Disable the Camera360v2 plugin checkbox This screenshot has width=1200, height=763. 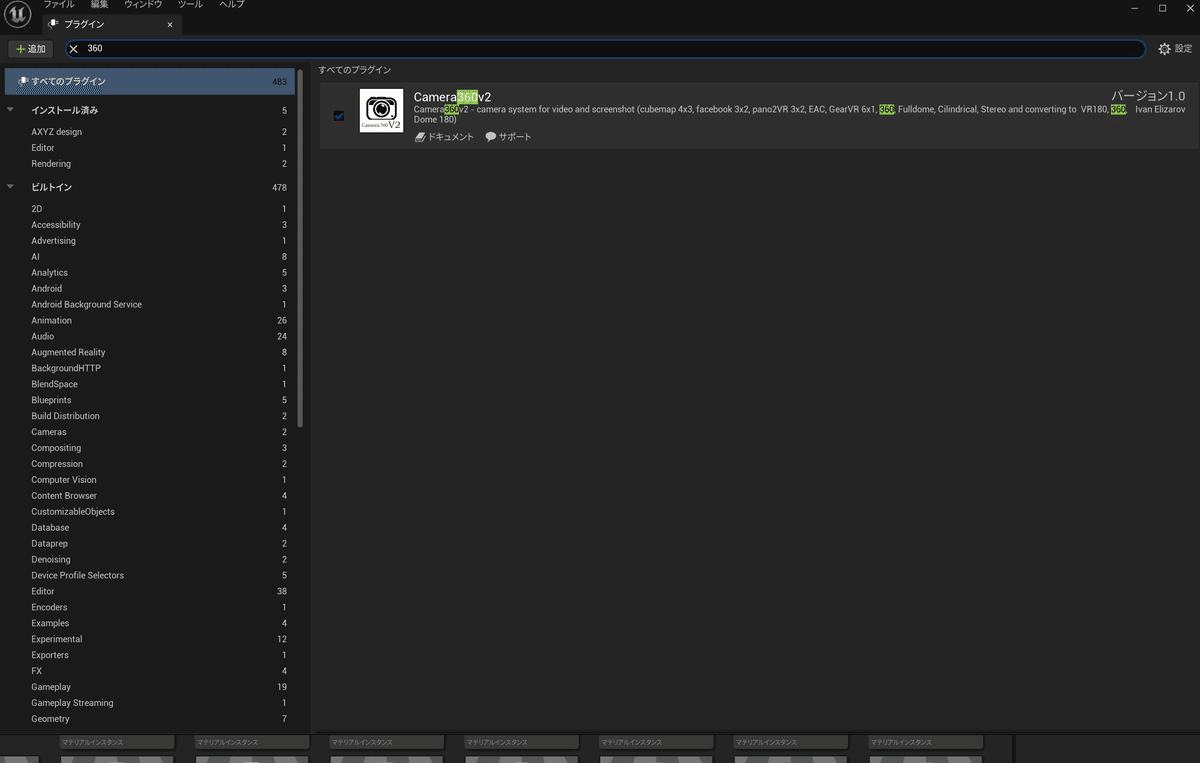click(339, 116)
